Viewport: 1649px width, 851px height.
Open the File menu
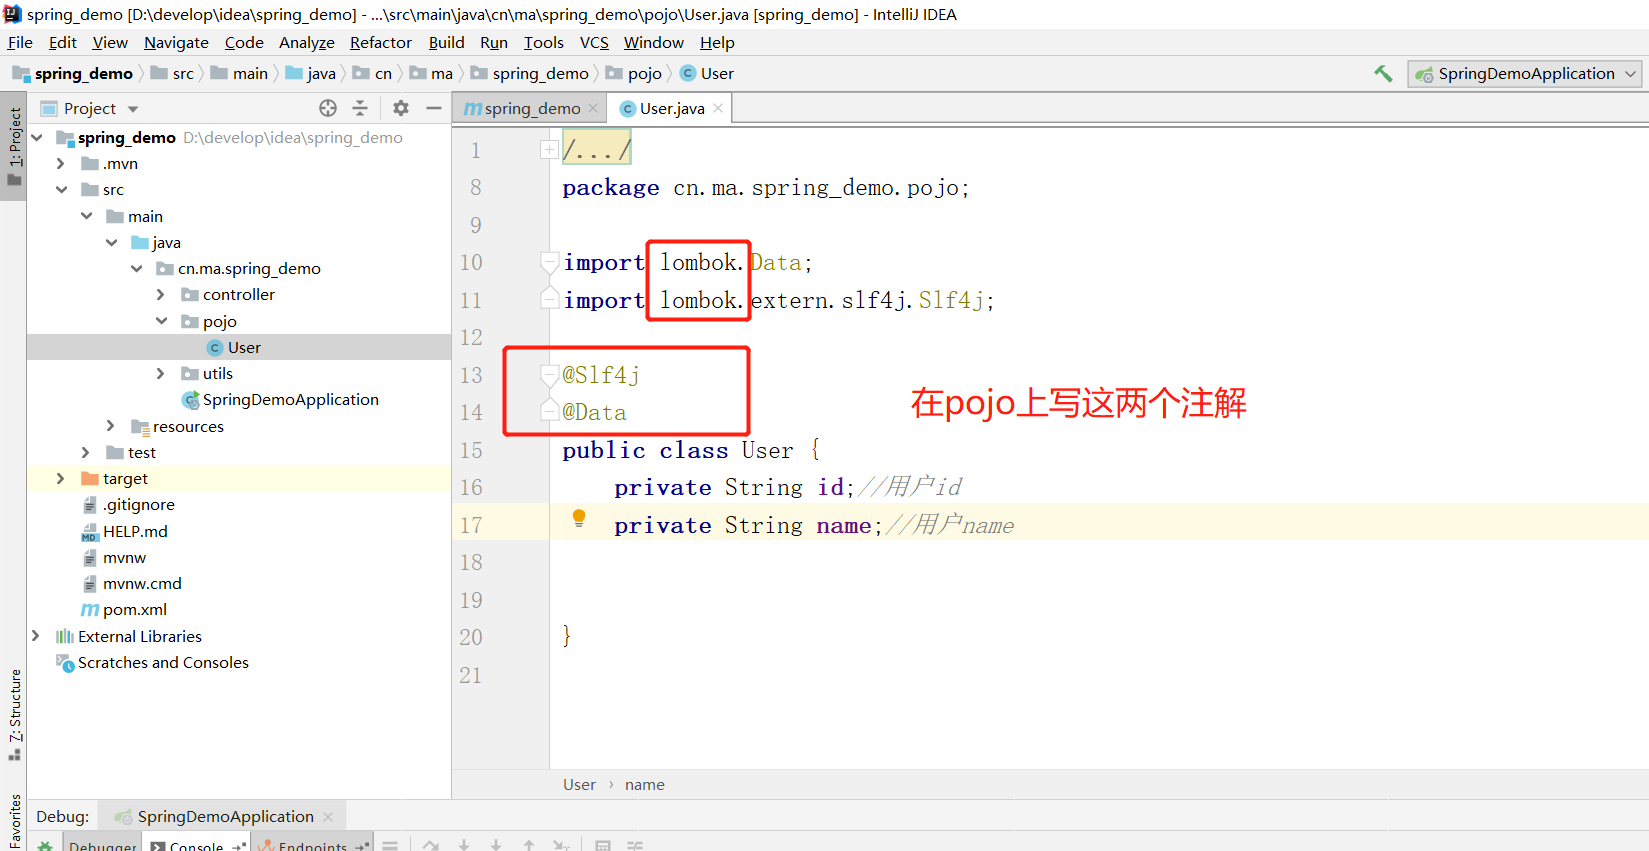(x=20, y=42)
